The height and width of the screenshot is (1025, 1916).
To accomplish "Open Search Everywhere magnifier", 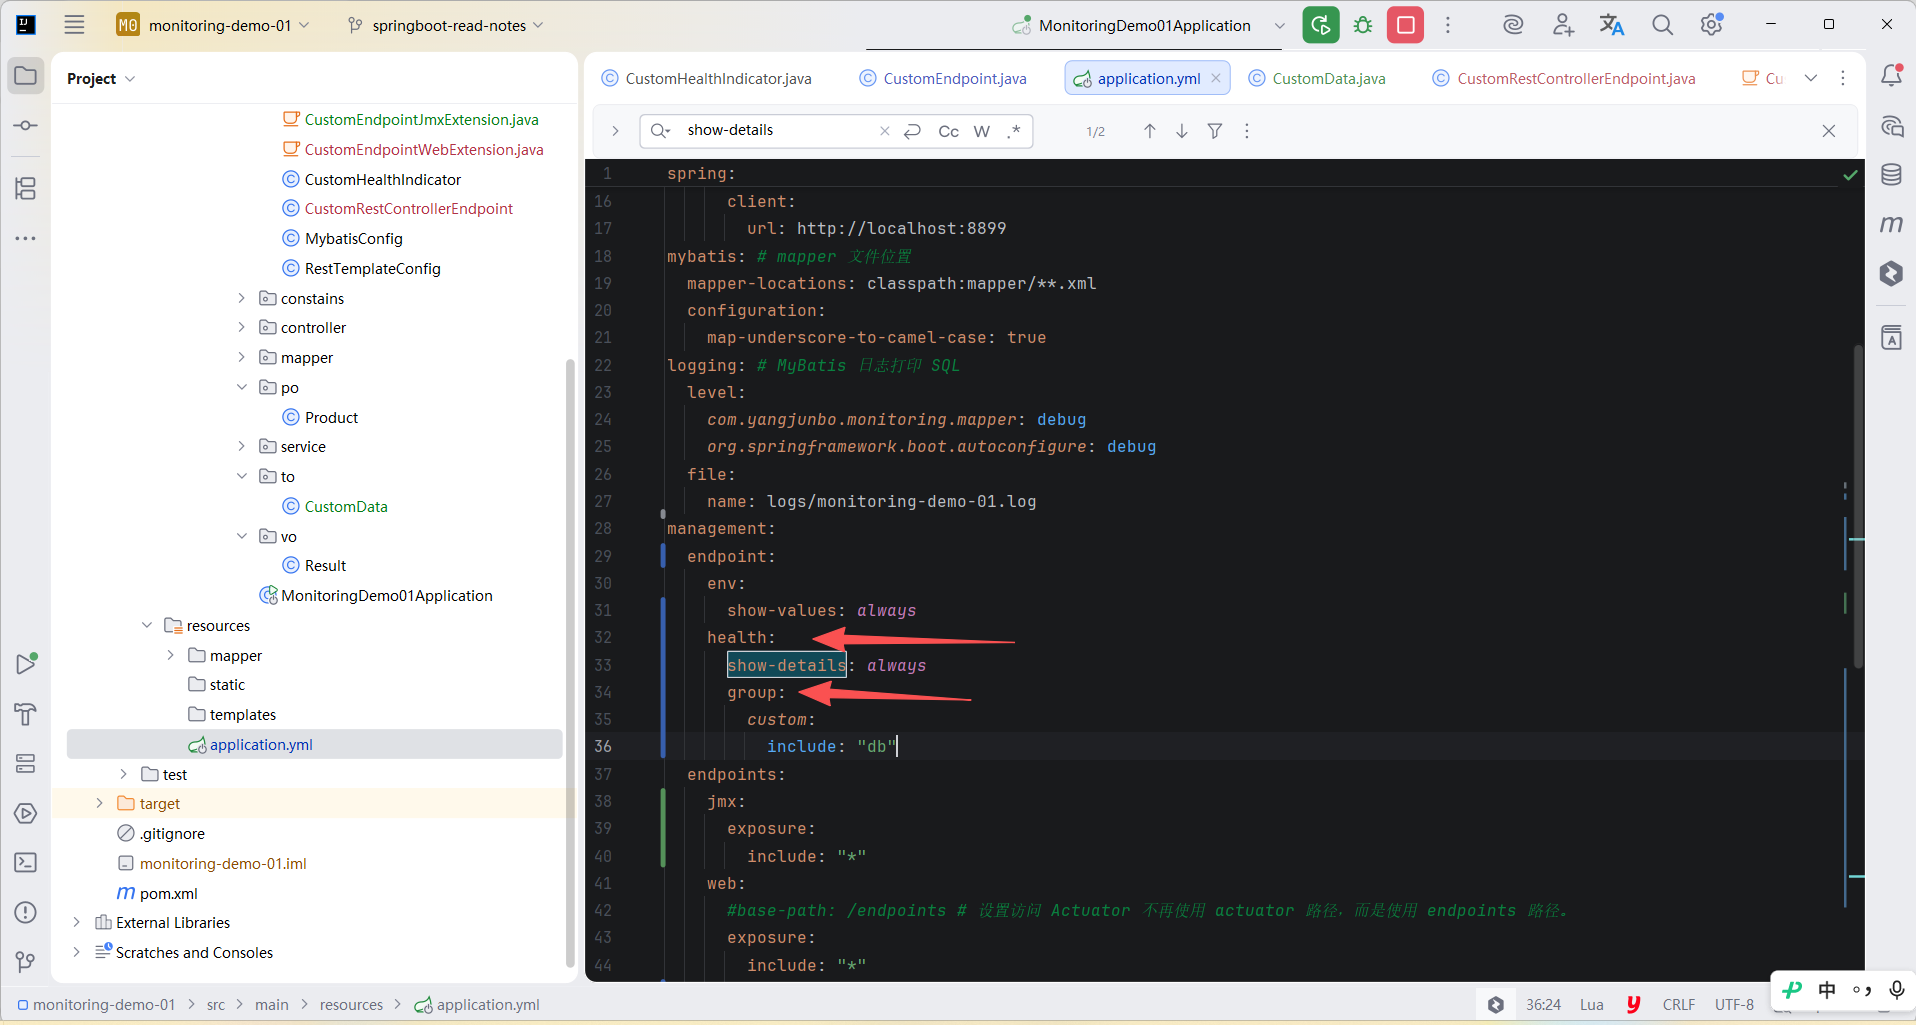I will pyautogui.click(x=1662, y=25).
